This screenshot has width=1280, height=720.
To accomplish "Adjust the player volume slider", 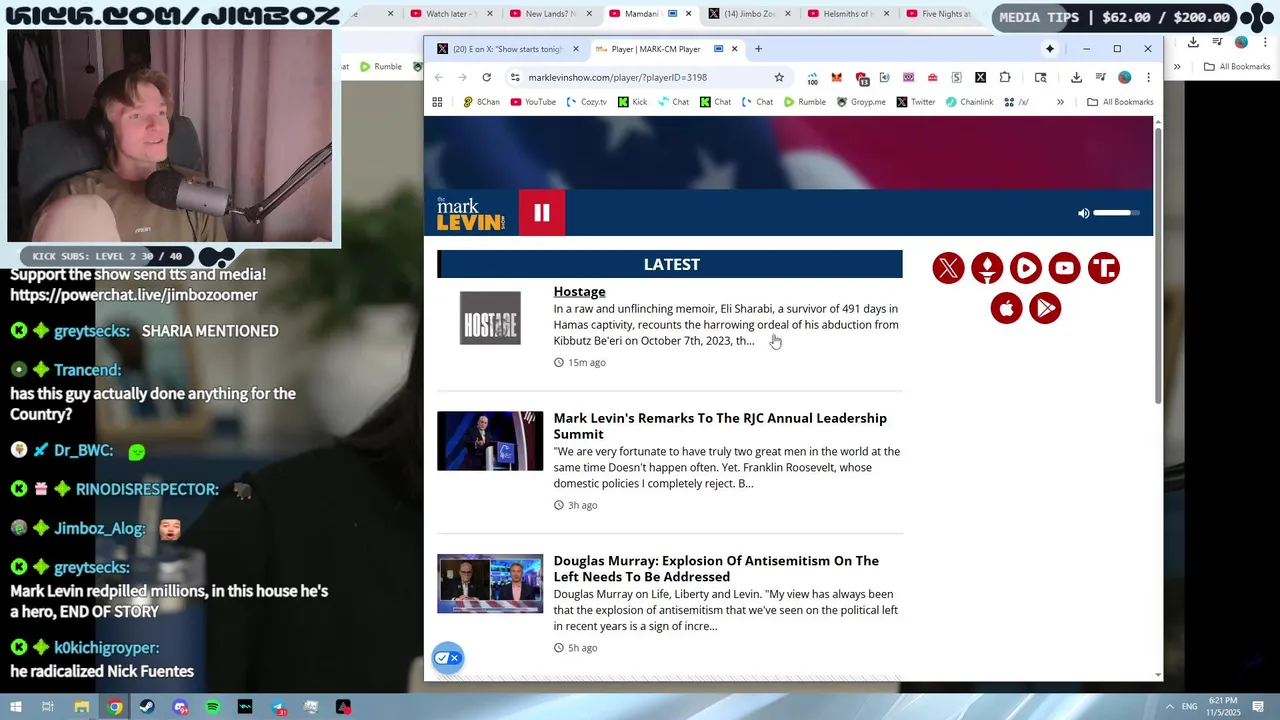I will 1116,213.
